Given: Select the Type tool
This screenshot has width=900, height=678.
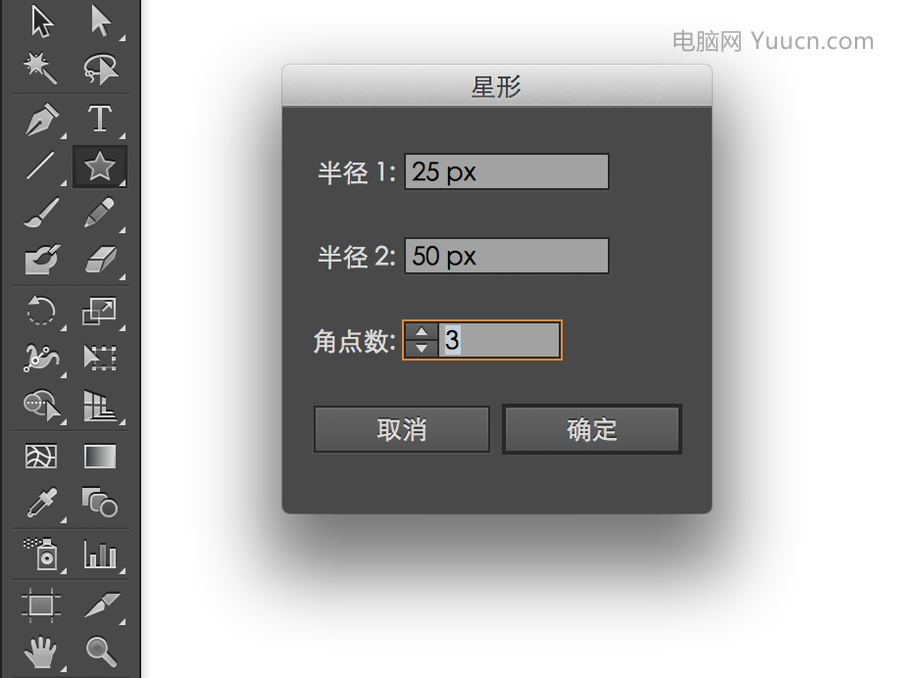Looking at the screenshot, I should pos(100,119).
